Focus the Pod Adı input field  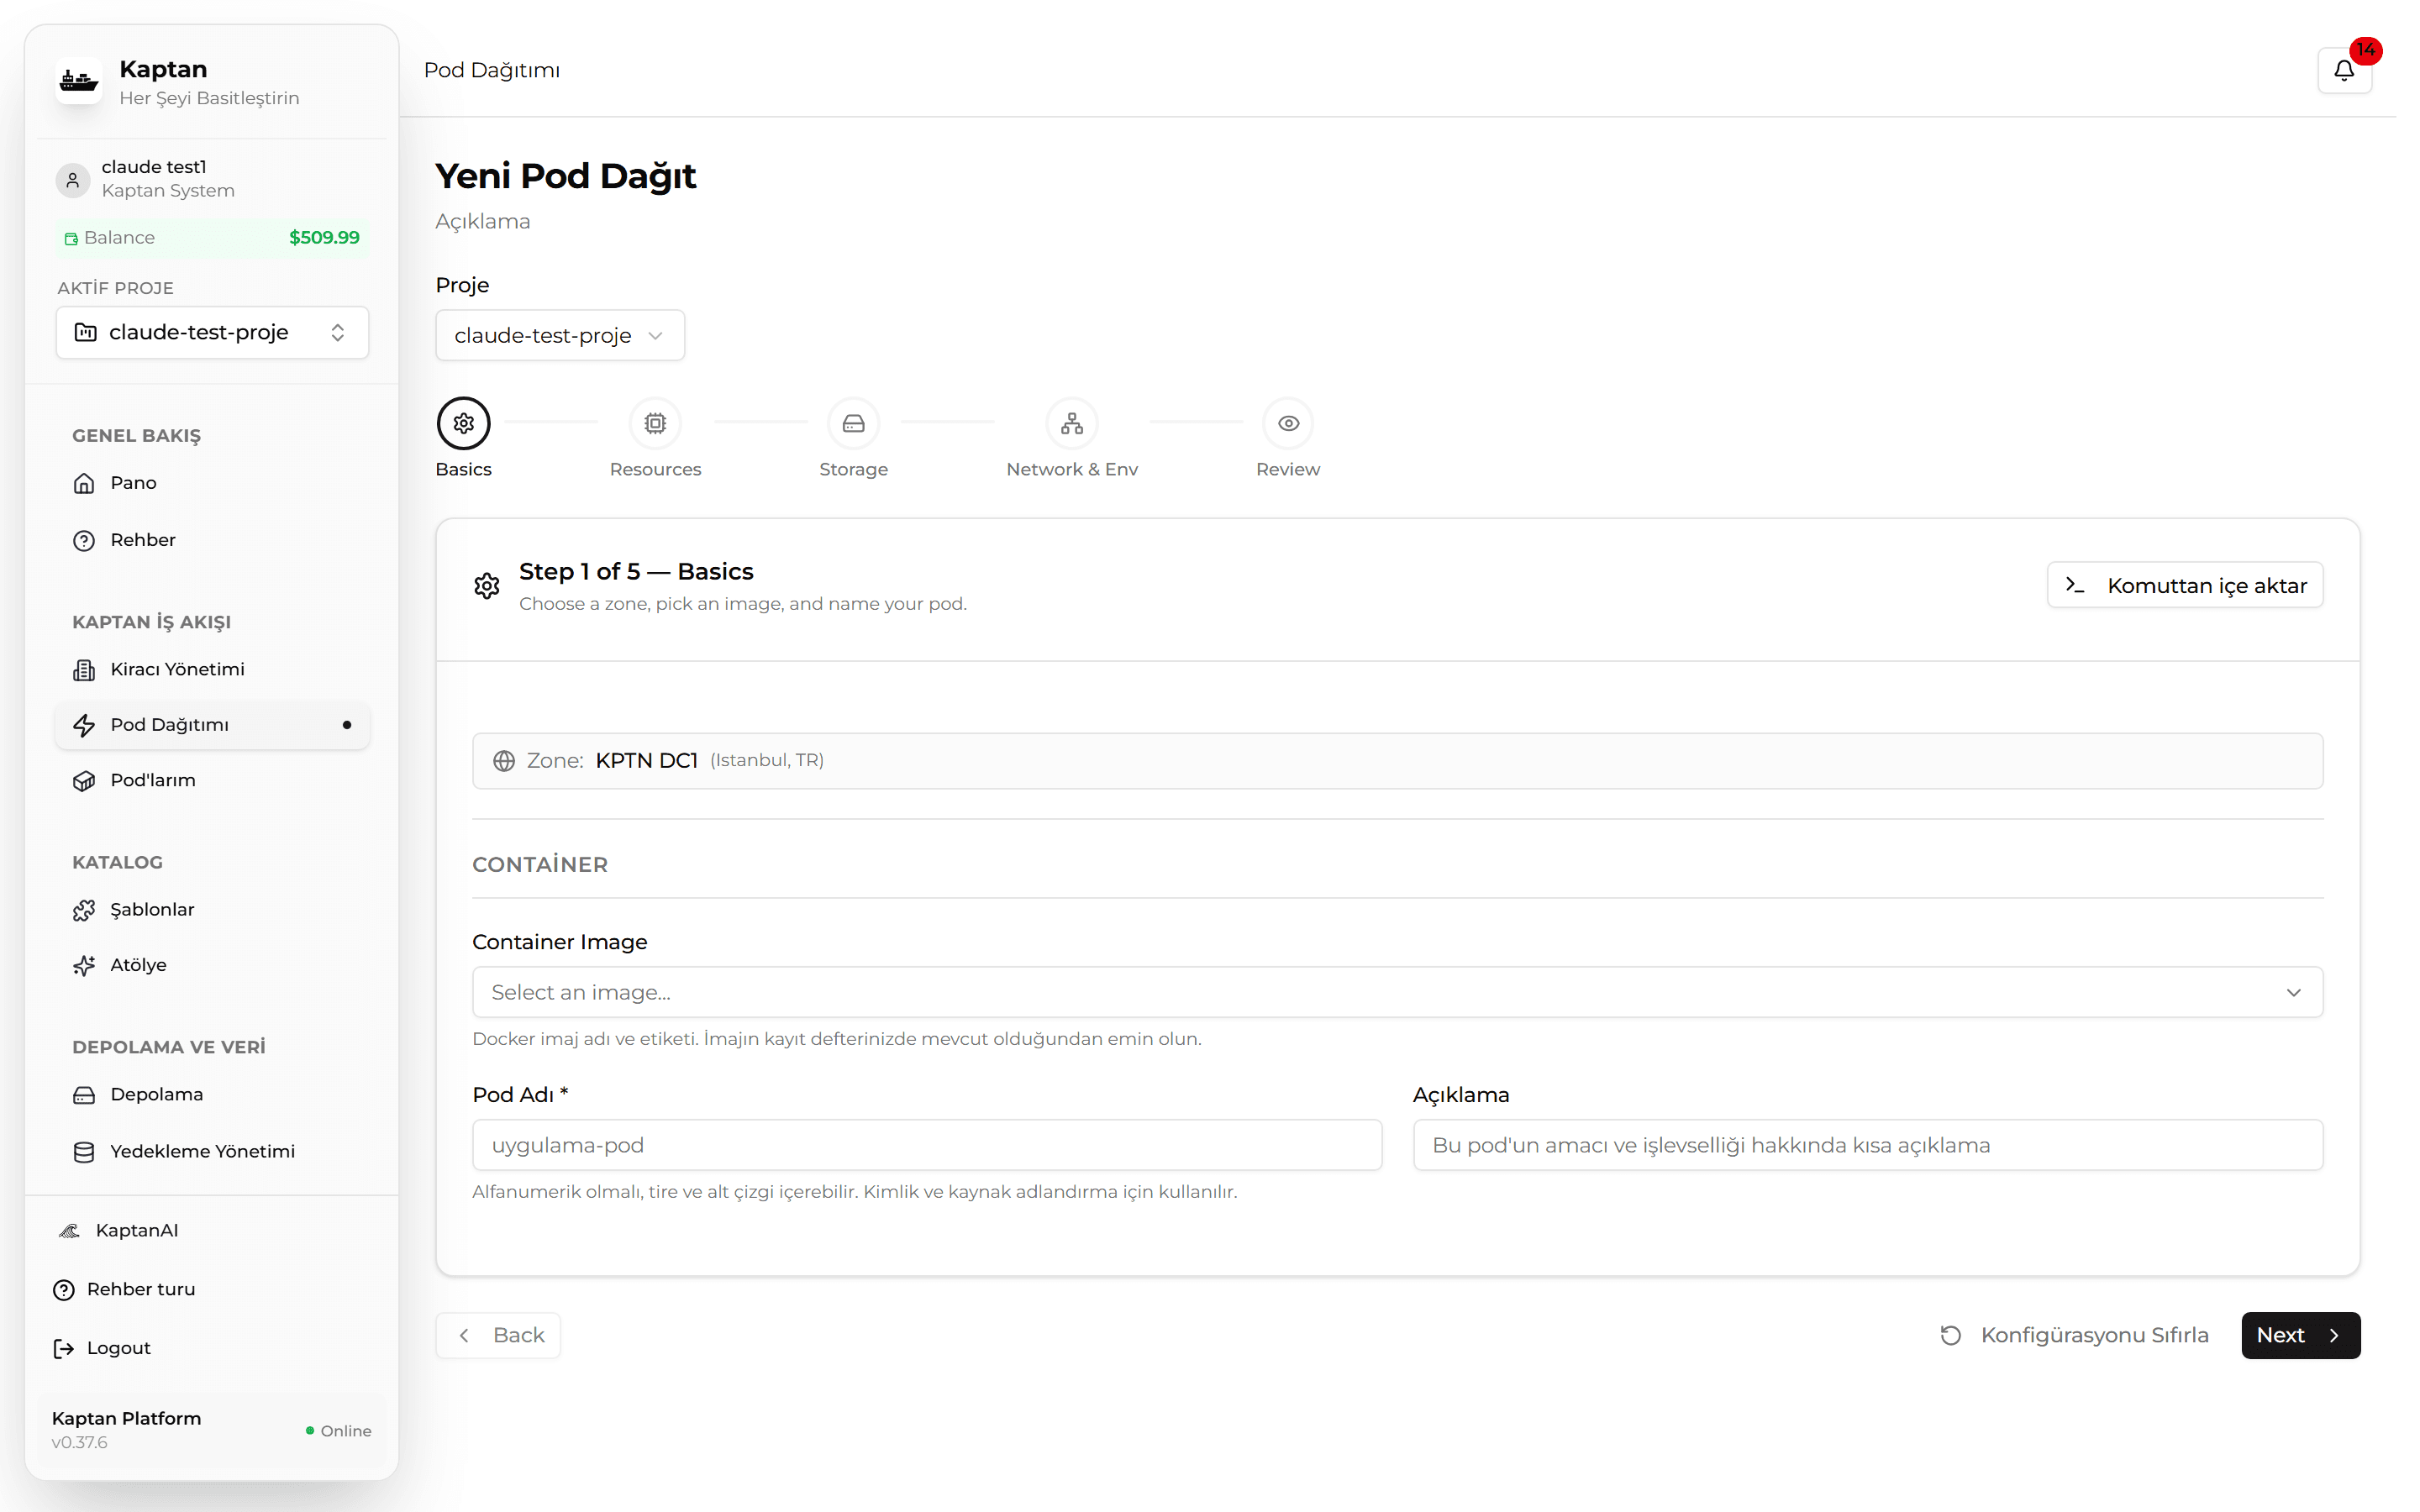click(x=927, y=1145)
